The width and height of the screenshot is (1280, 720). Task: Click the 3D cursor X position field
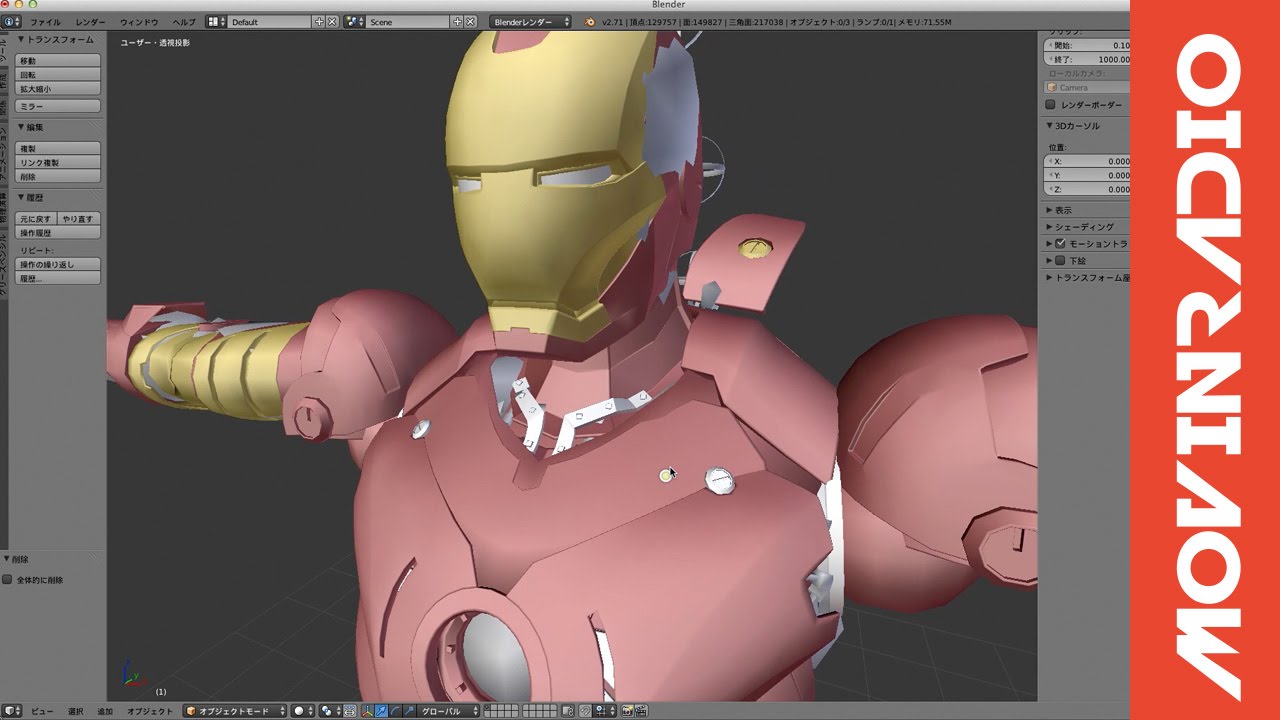pyautogui.click(x=1088, y=161)
